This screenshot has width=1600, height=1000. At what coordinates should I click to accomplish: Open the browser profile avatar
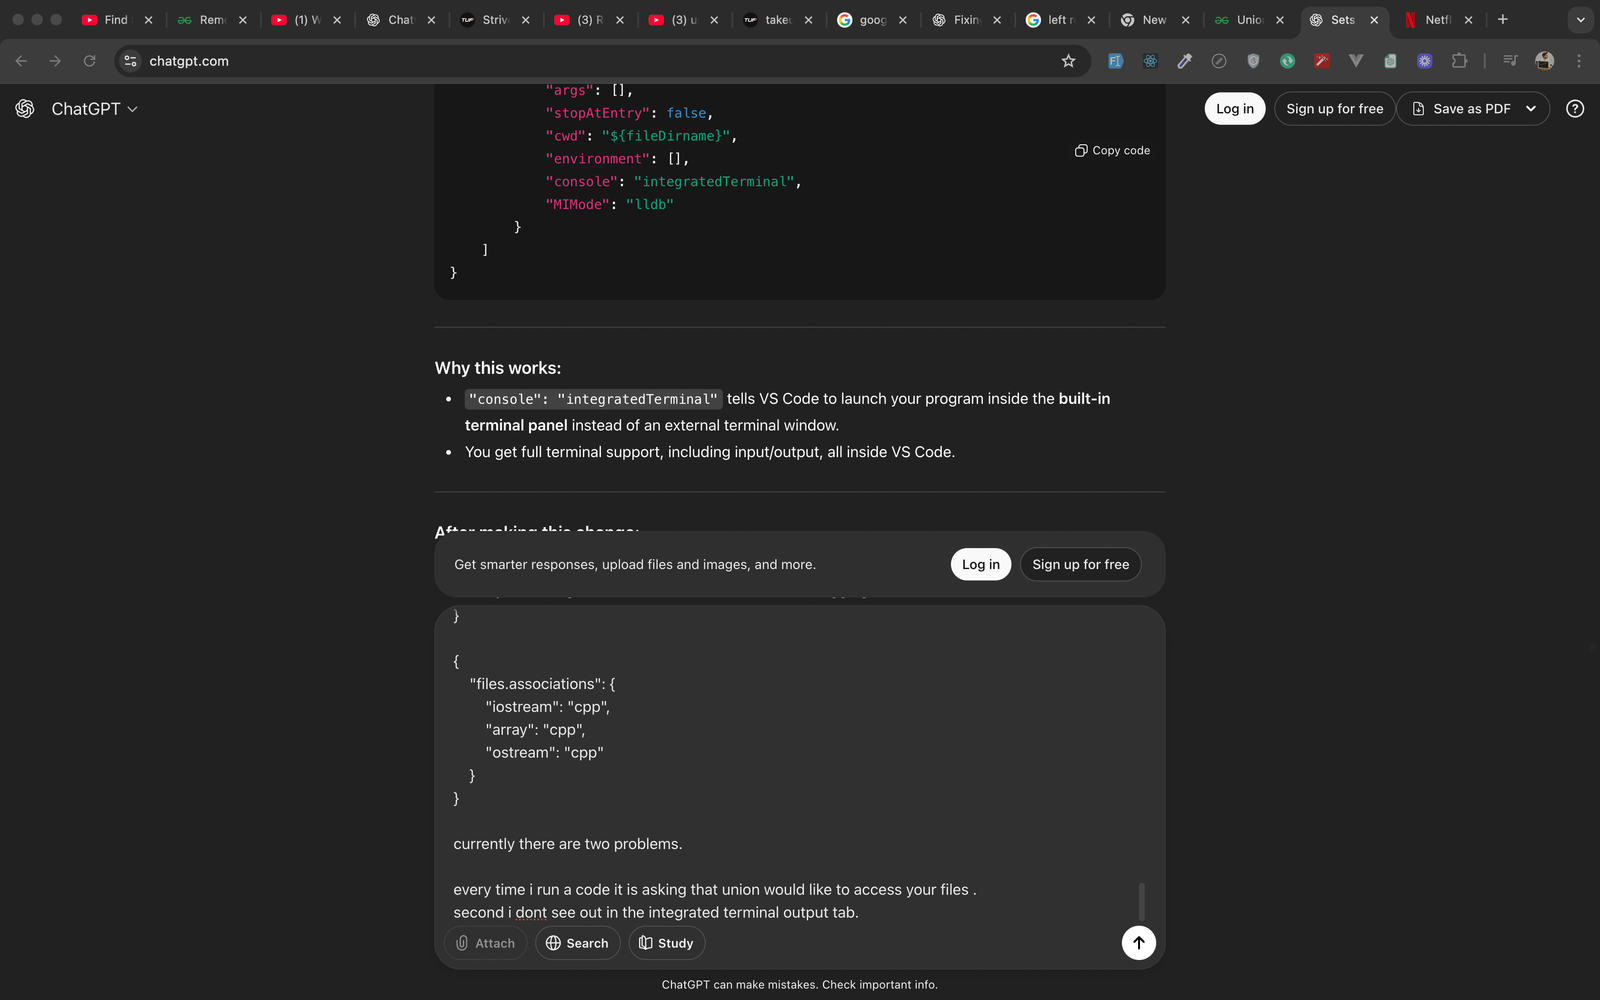pos(1544,61)
